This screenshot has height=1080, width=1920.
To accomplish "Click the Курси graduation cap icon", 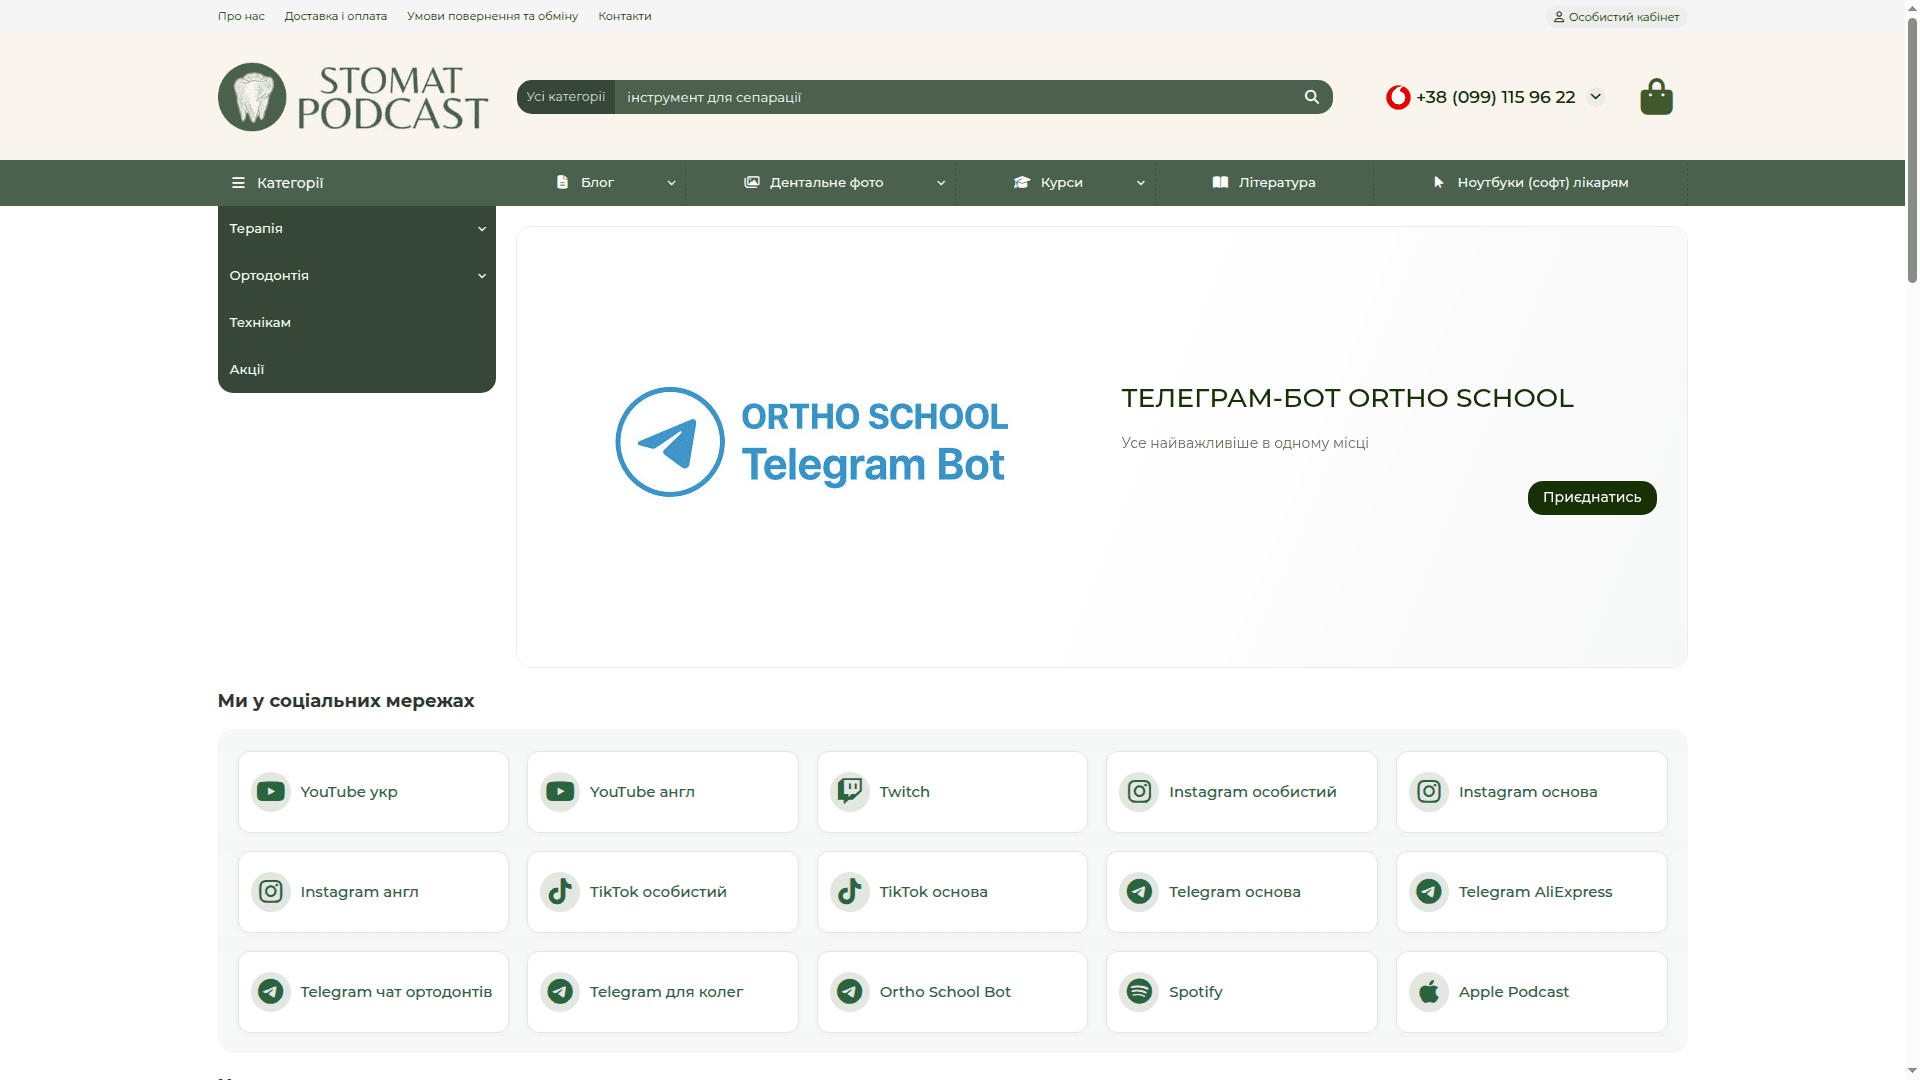I will pos(1022,182).
